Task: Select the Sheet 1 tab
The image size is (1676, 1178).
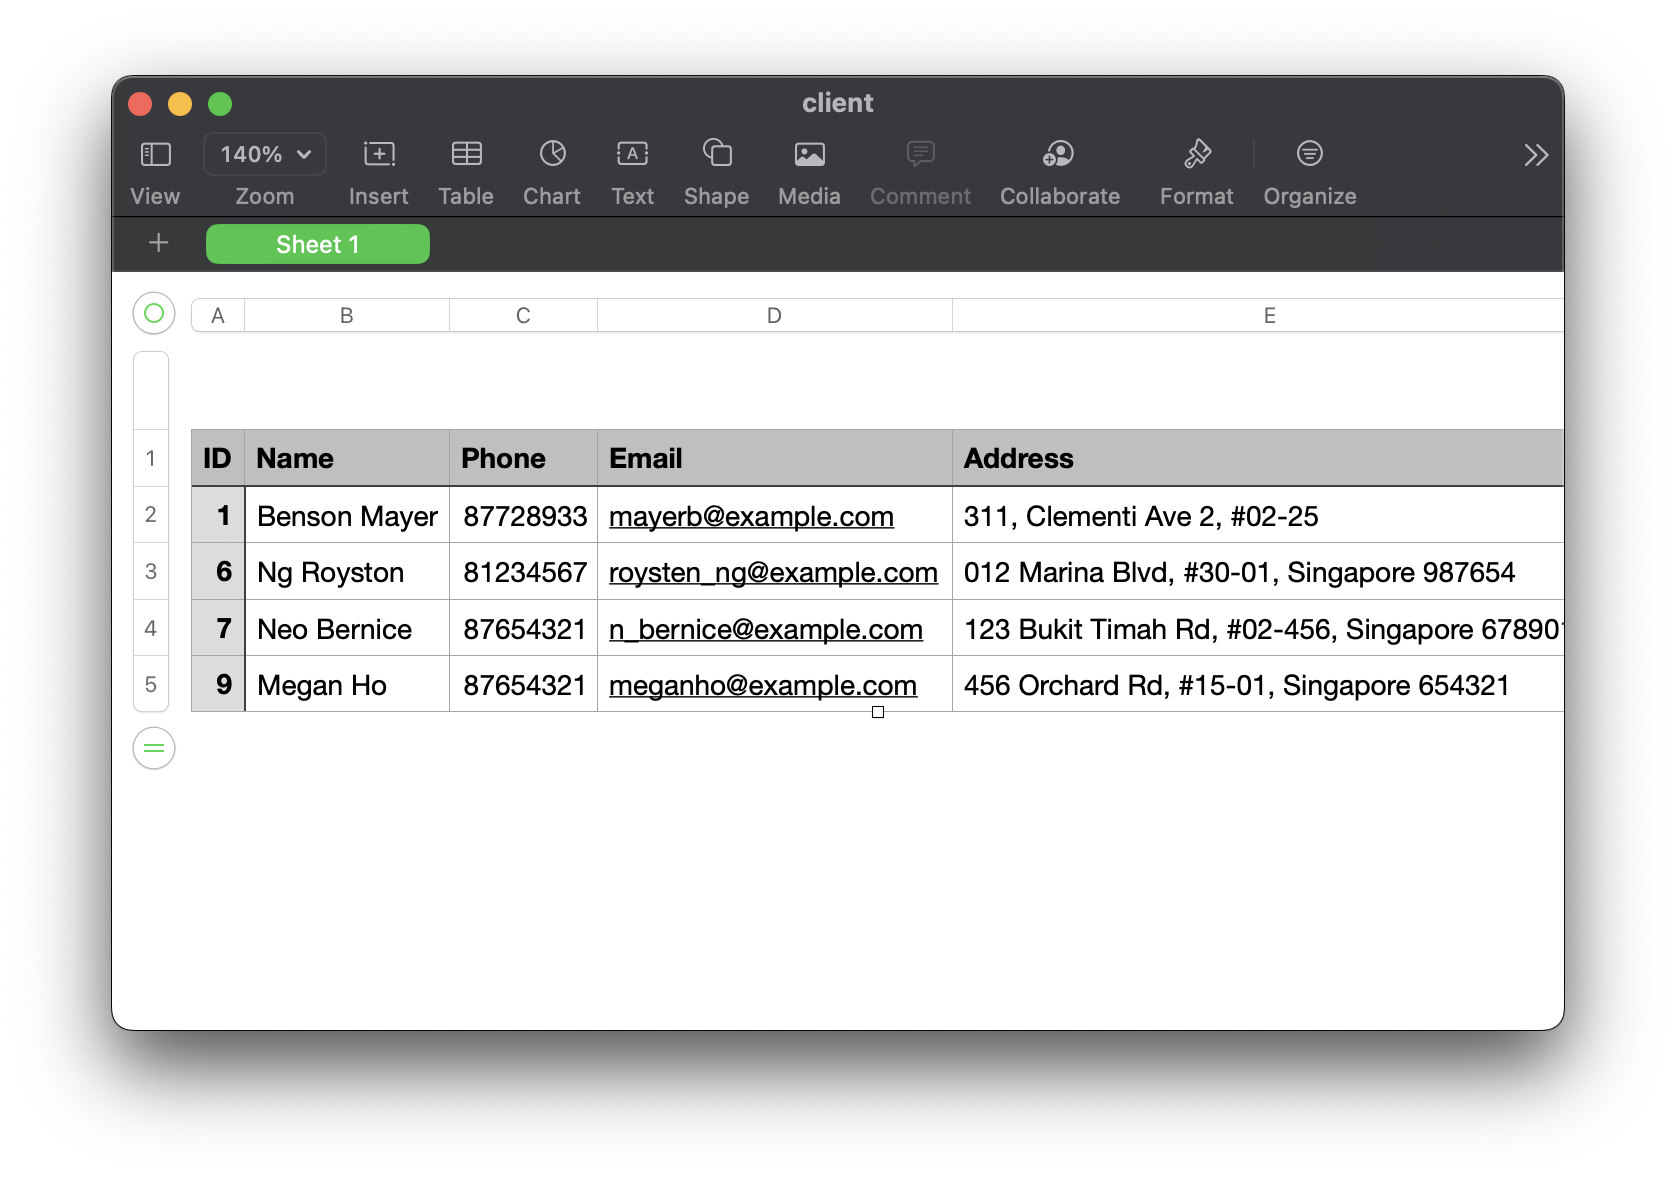Action: pos(318,244)
